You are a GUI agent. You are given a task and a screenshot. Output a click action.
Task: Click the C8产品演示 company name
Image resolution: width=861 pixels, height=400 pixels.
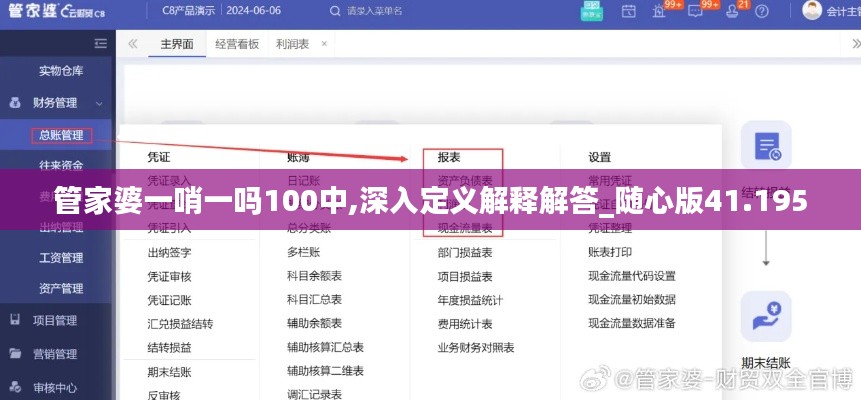tap(188, 10)
